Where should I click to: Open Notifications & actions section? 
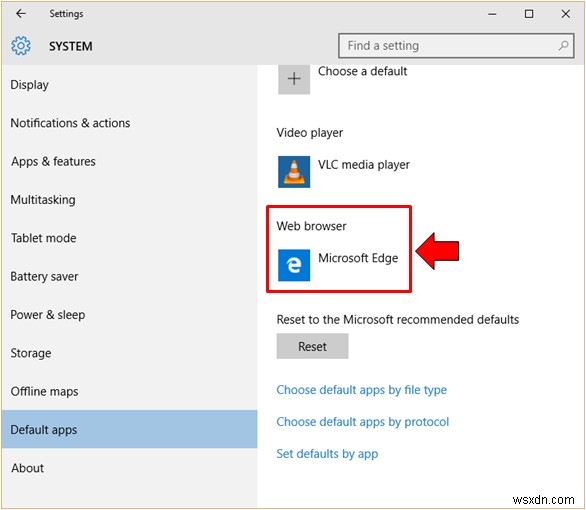click(129, 123)
